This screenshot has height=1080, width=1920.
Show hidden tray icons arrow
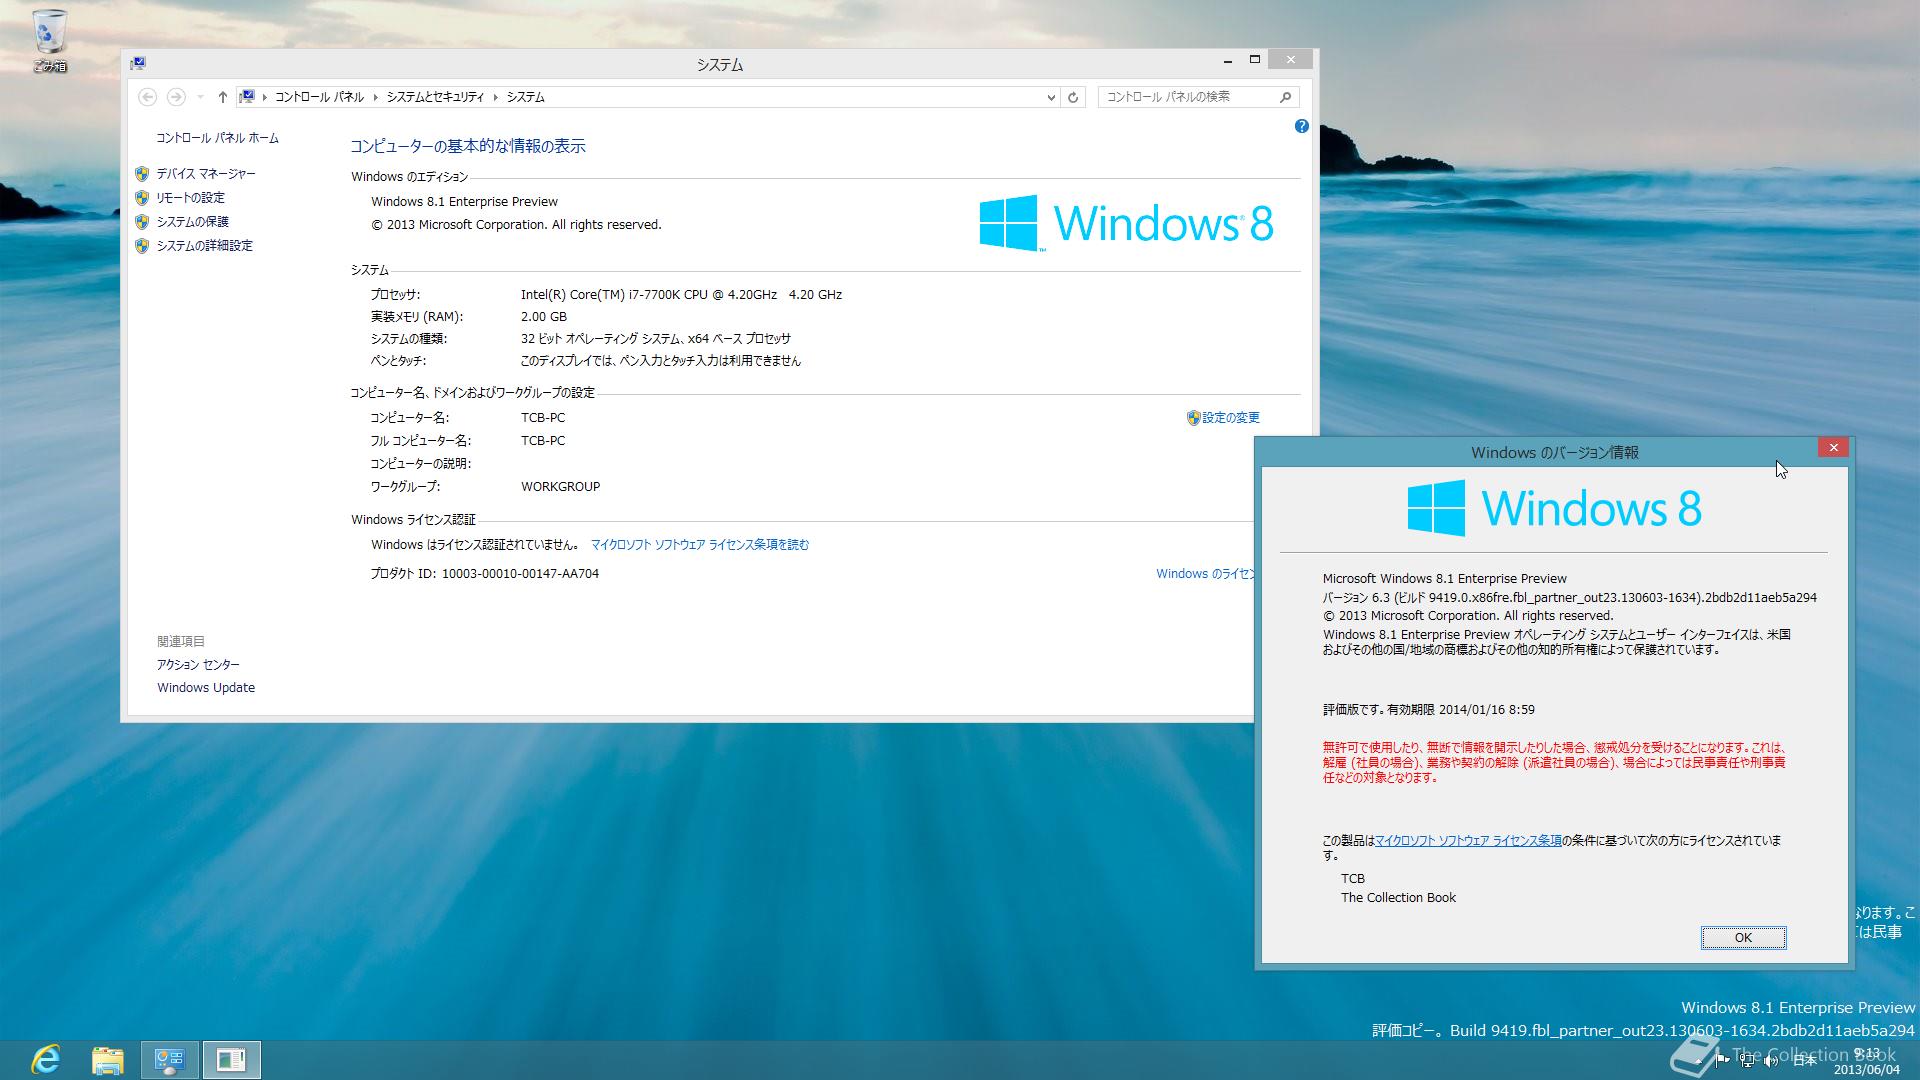tap(1699, 1061)
